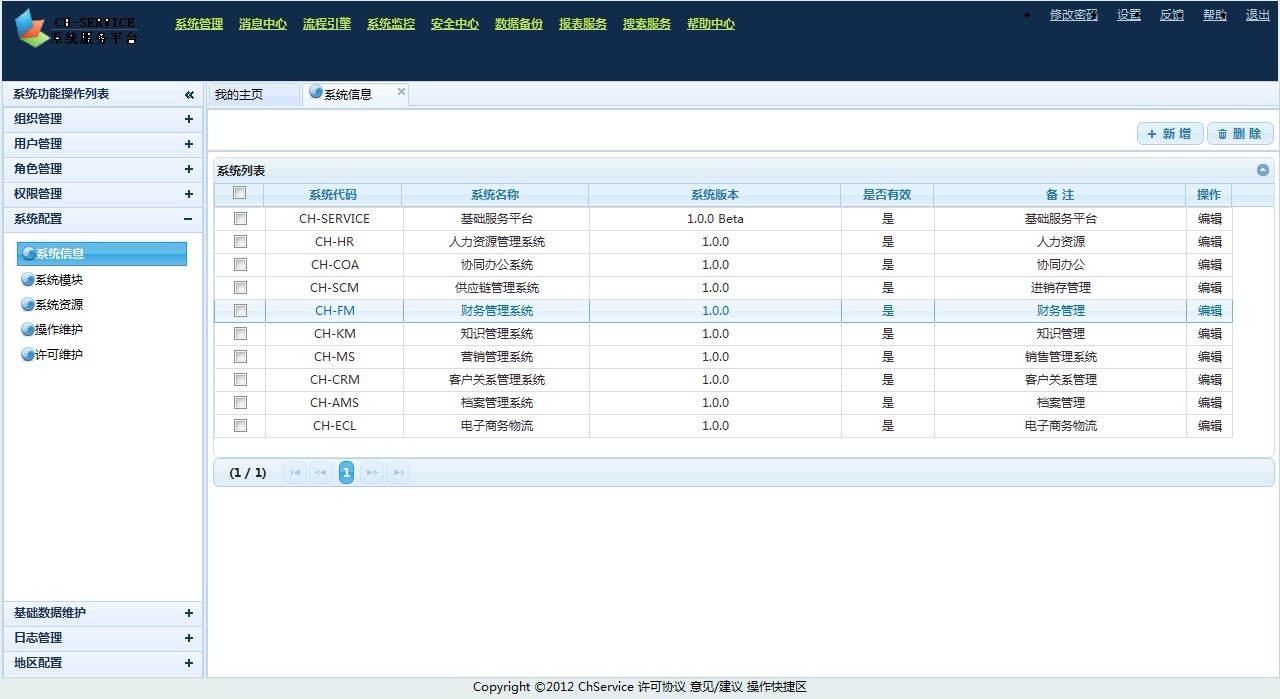
Task: Go to previous page in pager
Action: coord(321,473)
